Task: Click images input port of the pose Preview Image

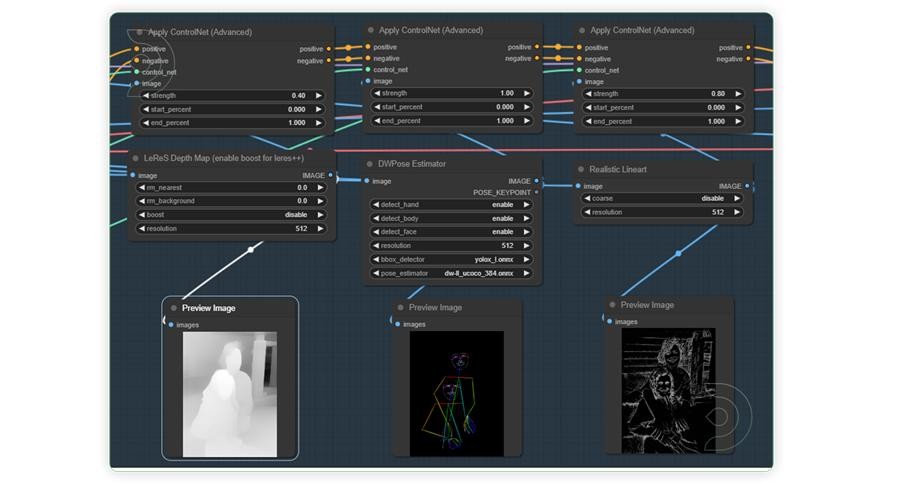Action: pyautogui.click(x=398, y=324)
